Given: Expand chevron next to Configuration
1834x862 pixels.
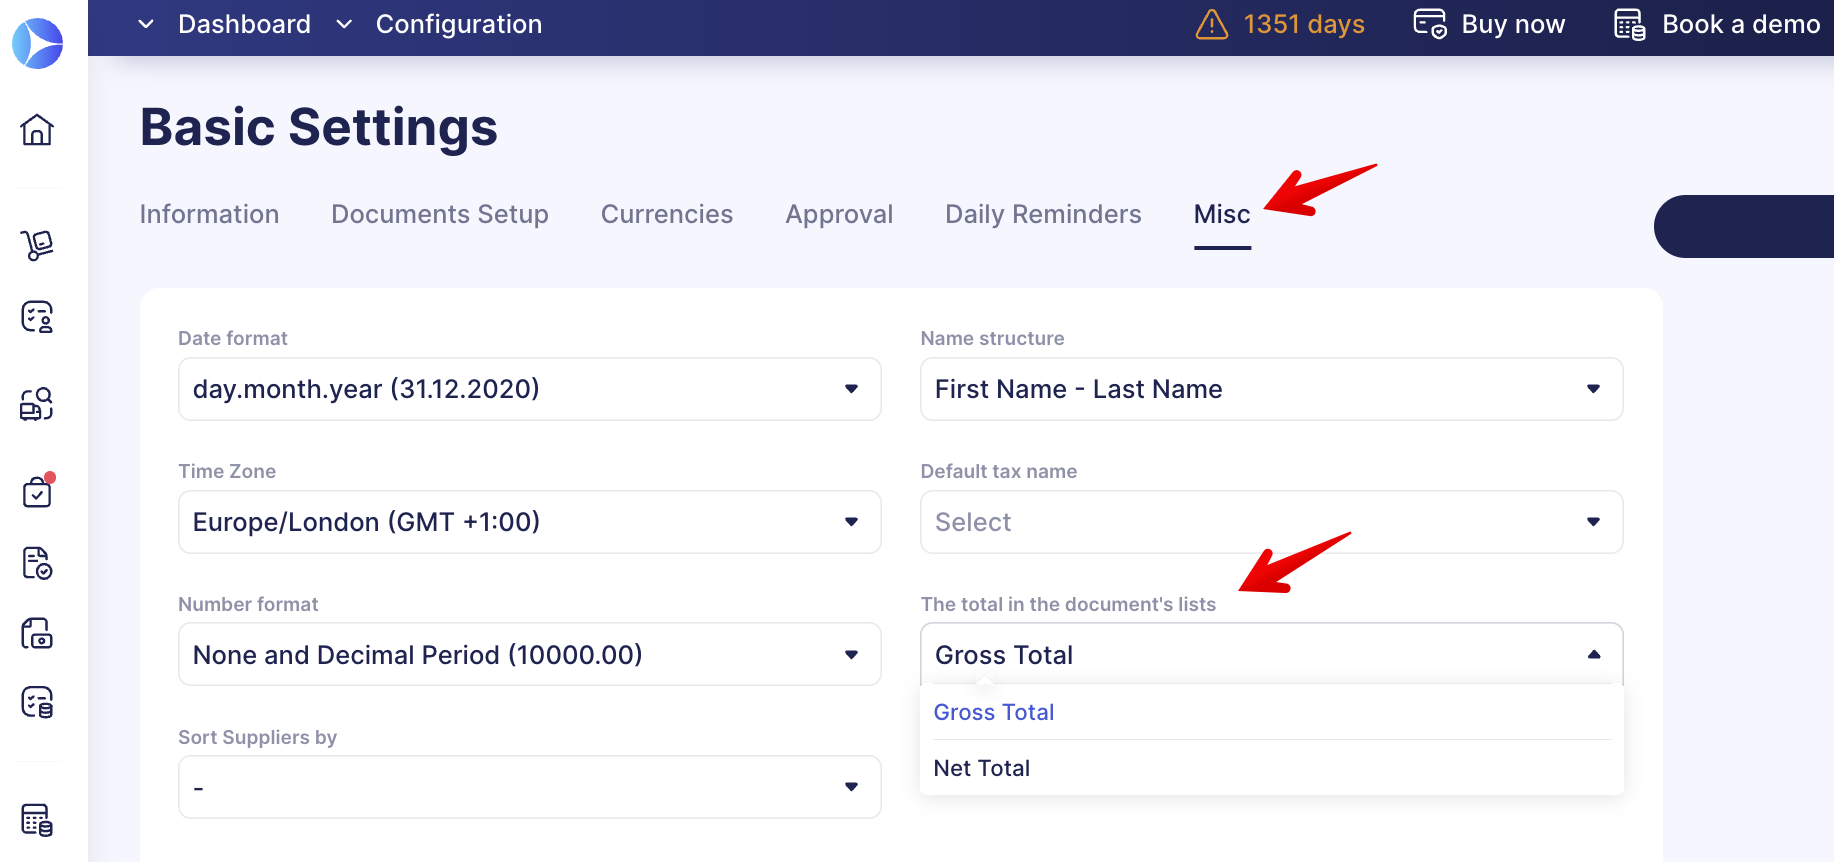Looking at the screenshot, I should 344,24.
